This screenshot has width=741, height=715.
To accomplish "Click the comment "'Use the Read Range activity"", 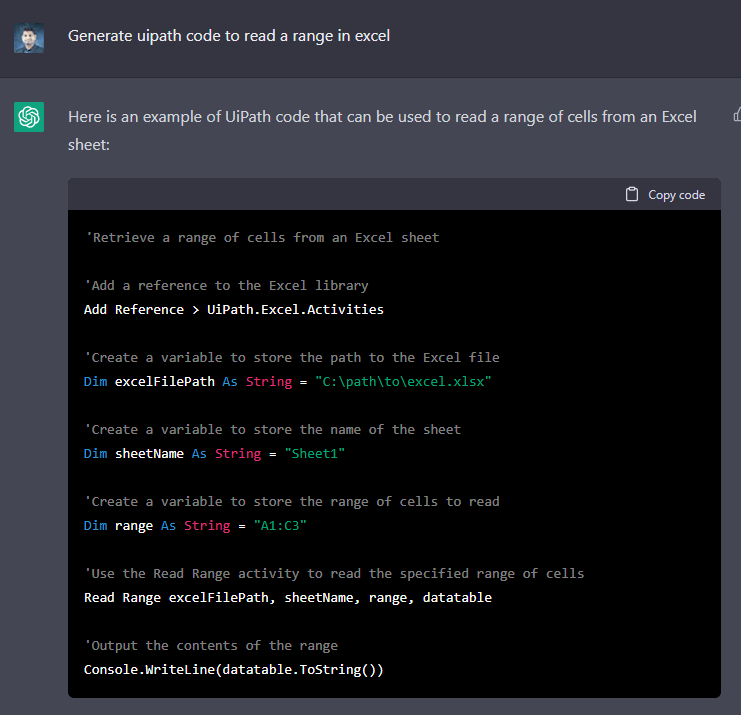I will point(192,574).
